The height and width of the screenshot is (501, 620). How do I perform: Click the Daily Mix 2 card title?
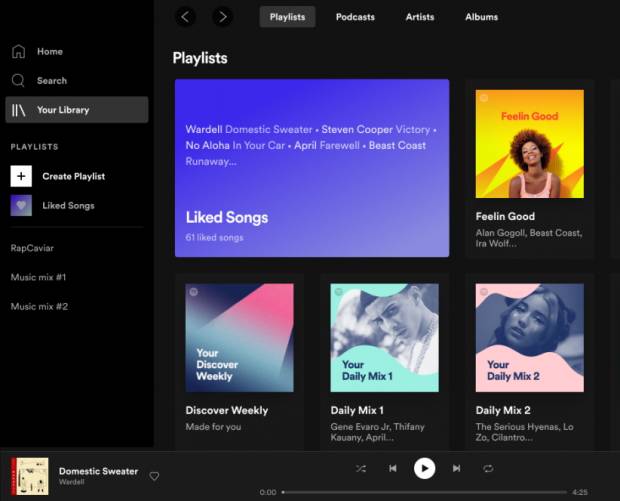(x=503, y=410)
